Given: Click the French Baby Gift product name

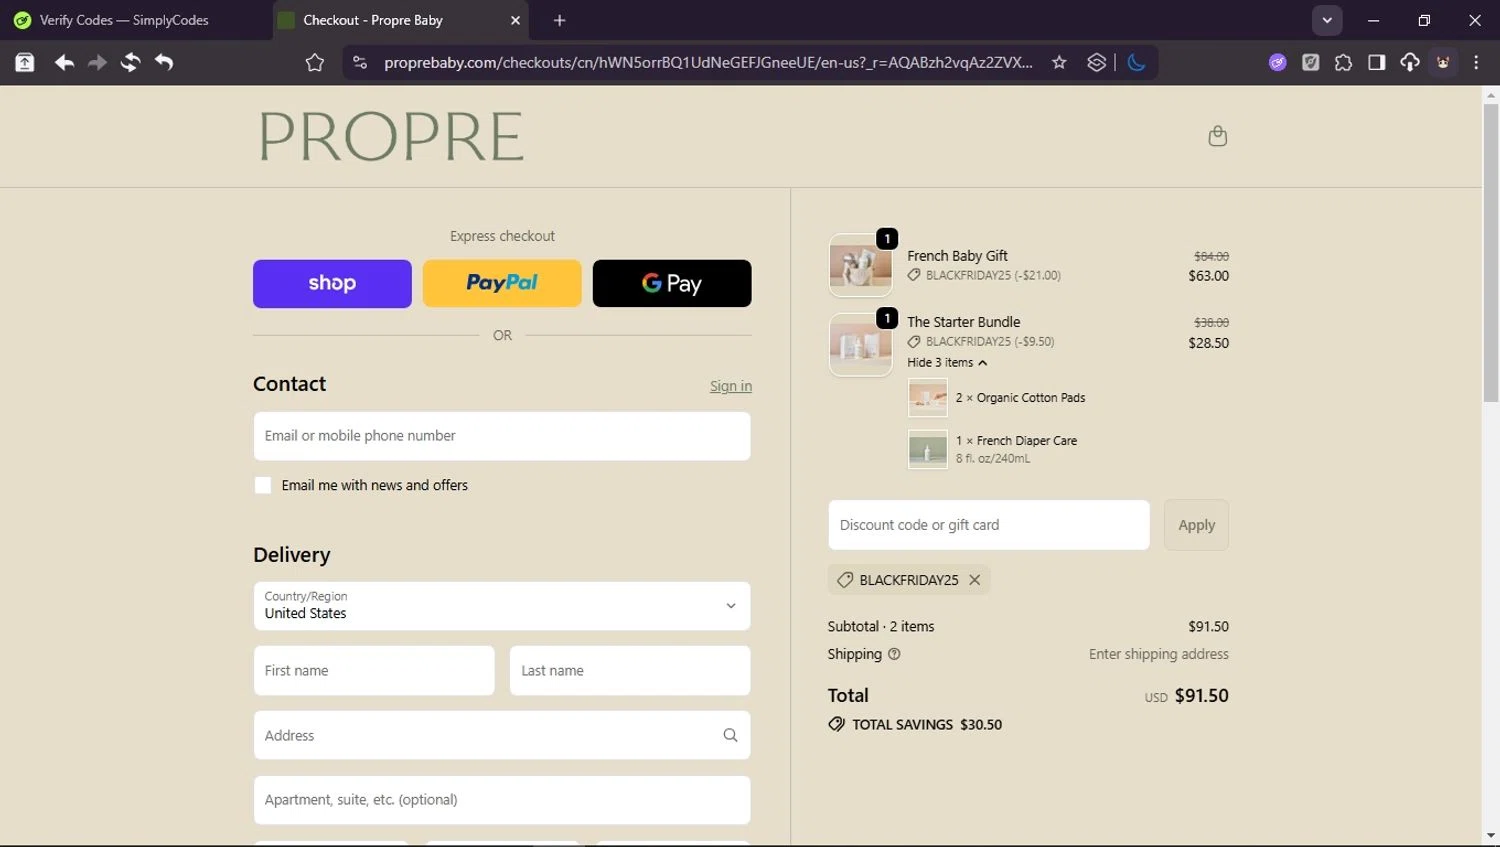Looking at the screenshot, I should tap(957, 256).
